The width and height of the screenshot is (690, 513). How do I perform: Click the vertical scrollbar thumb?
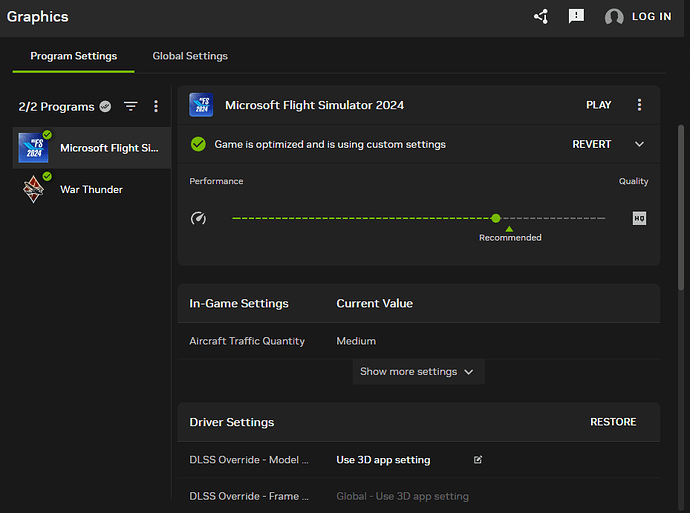(x=681, y=208)
